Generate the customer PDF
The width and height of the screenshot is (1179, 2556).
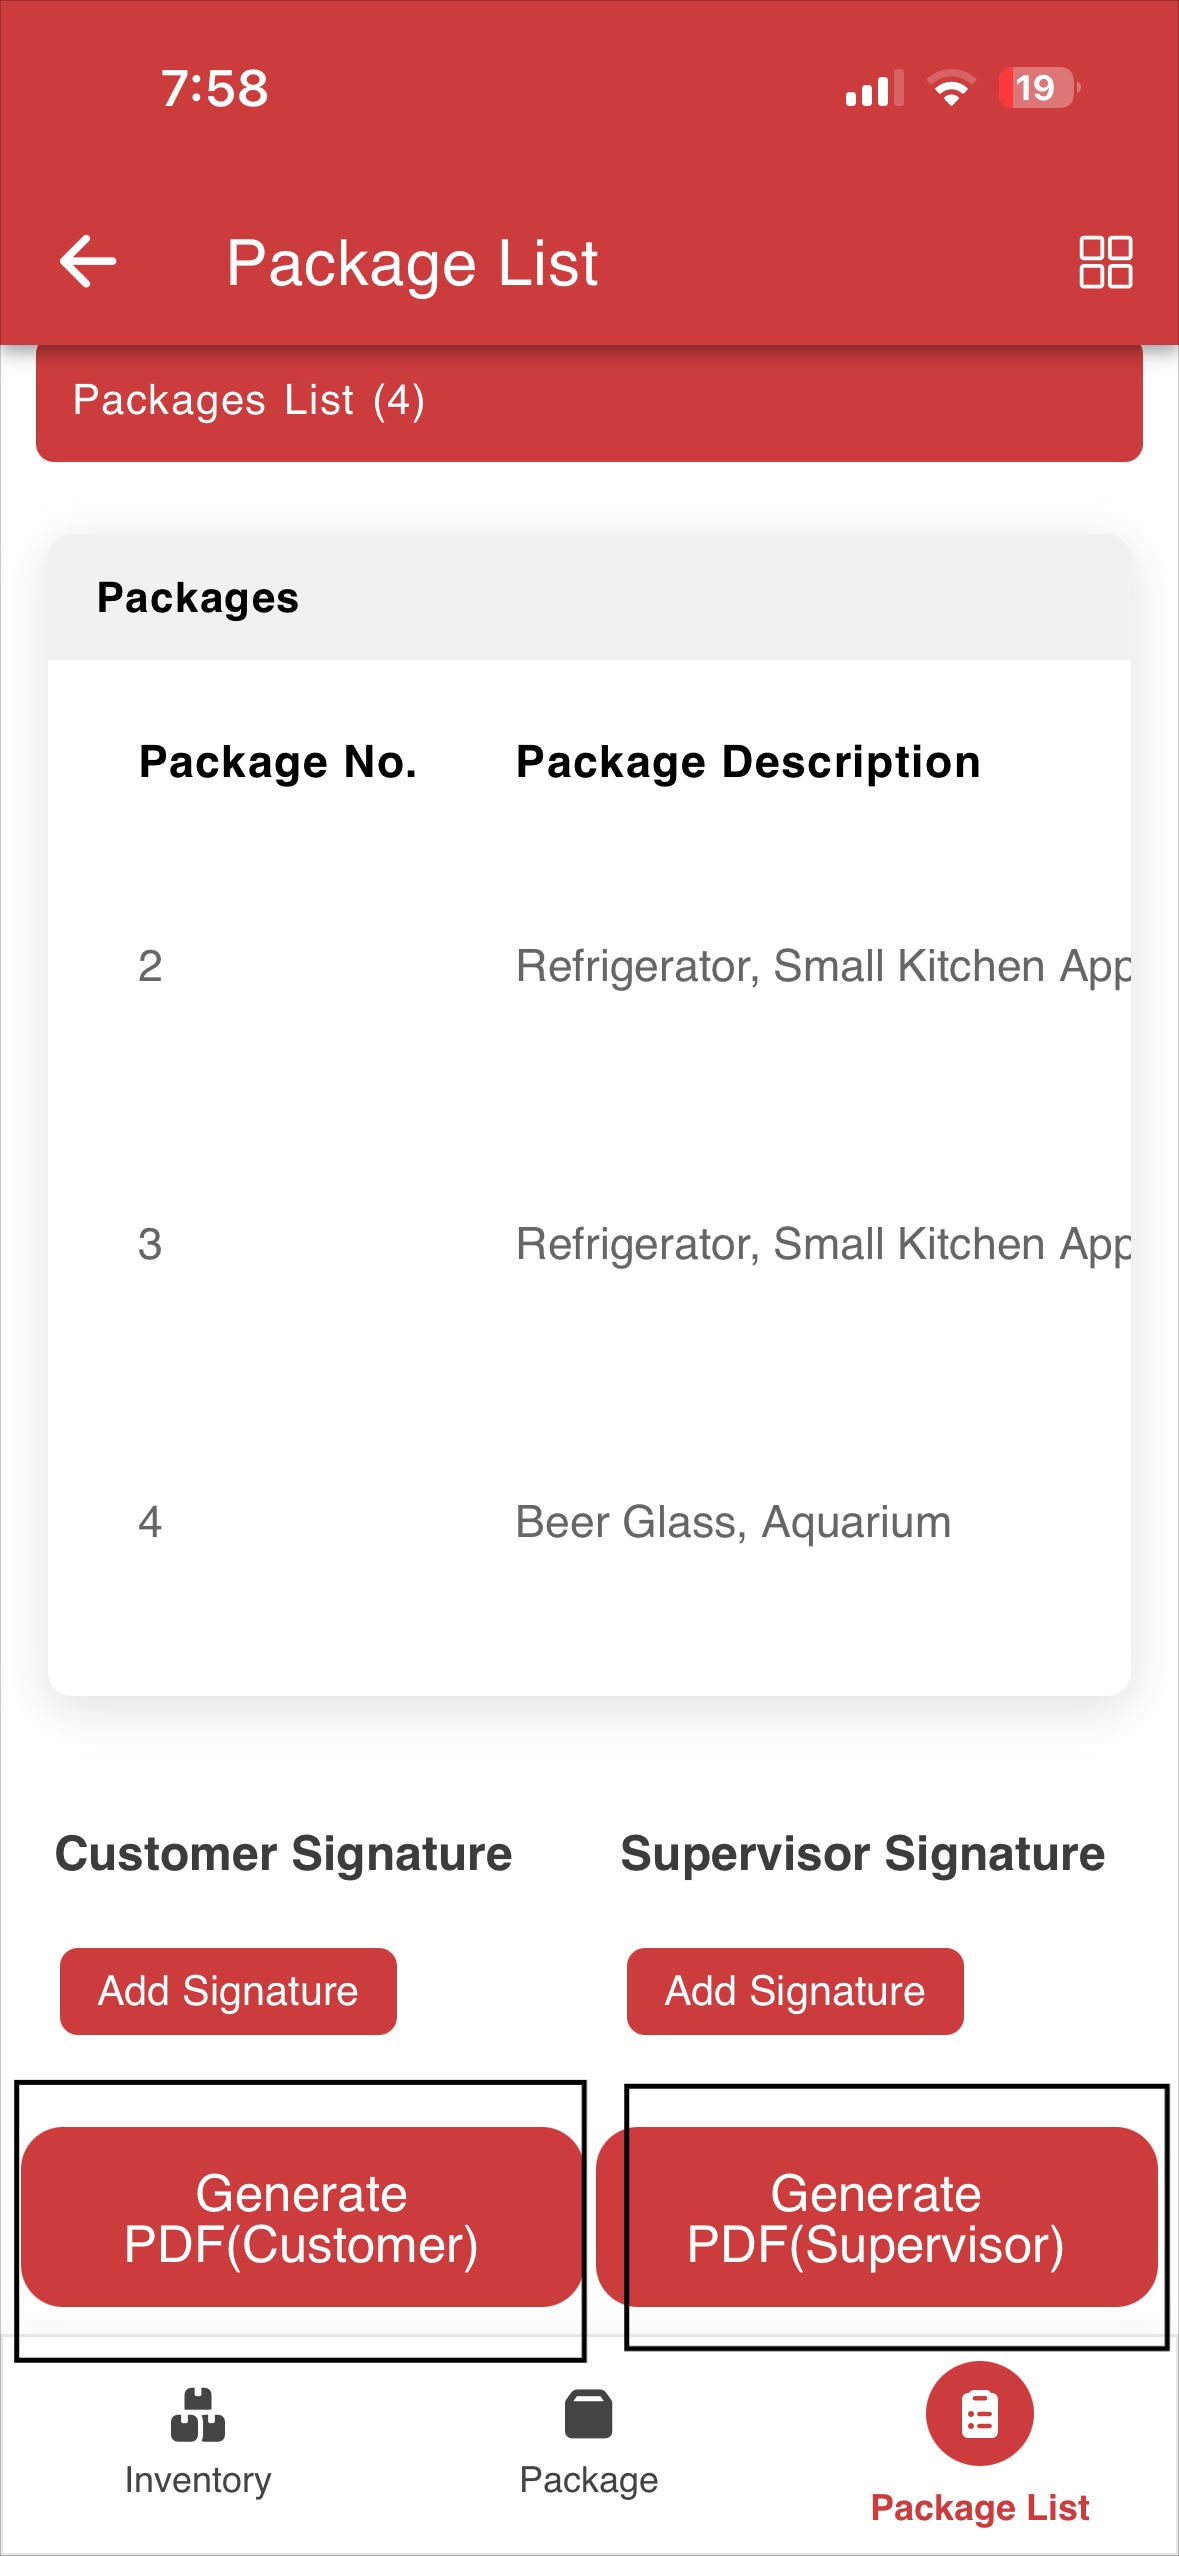(x=301, y=2218)
